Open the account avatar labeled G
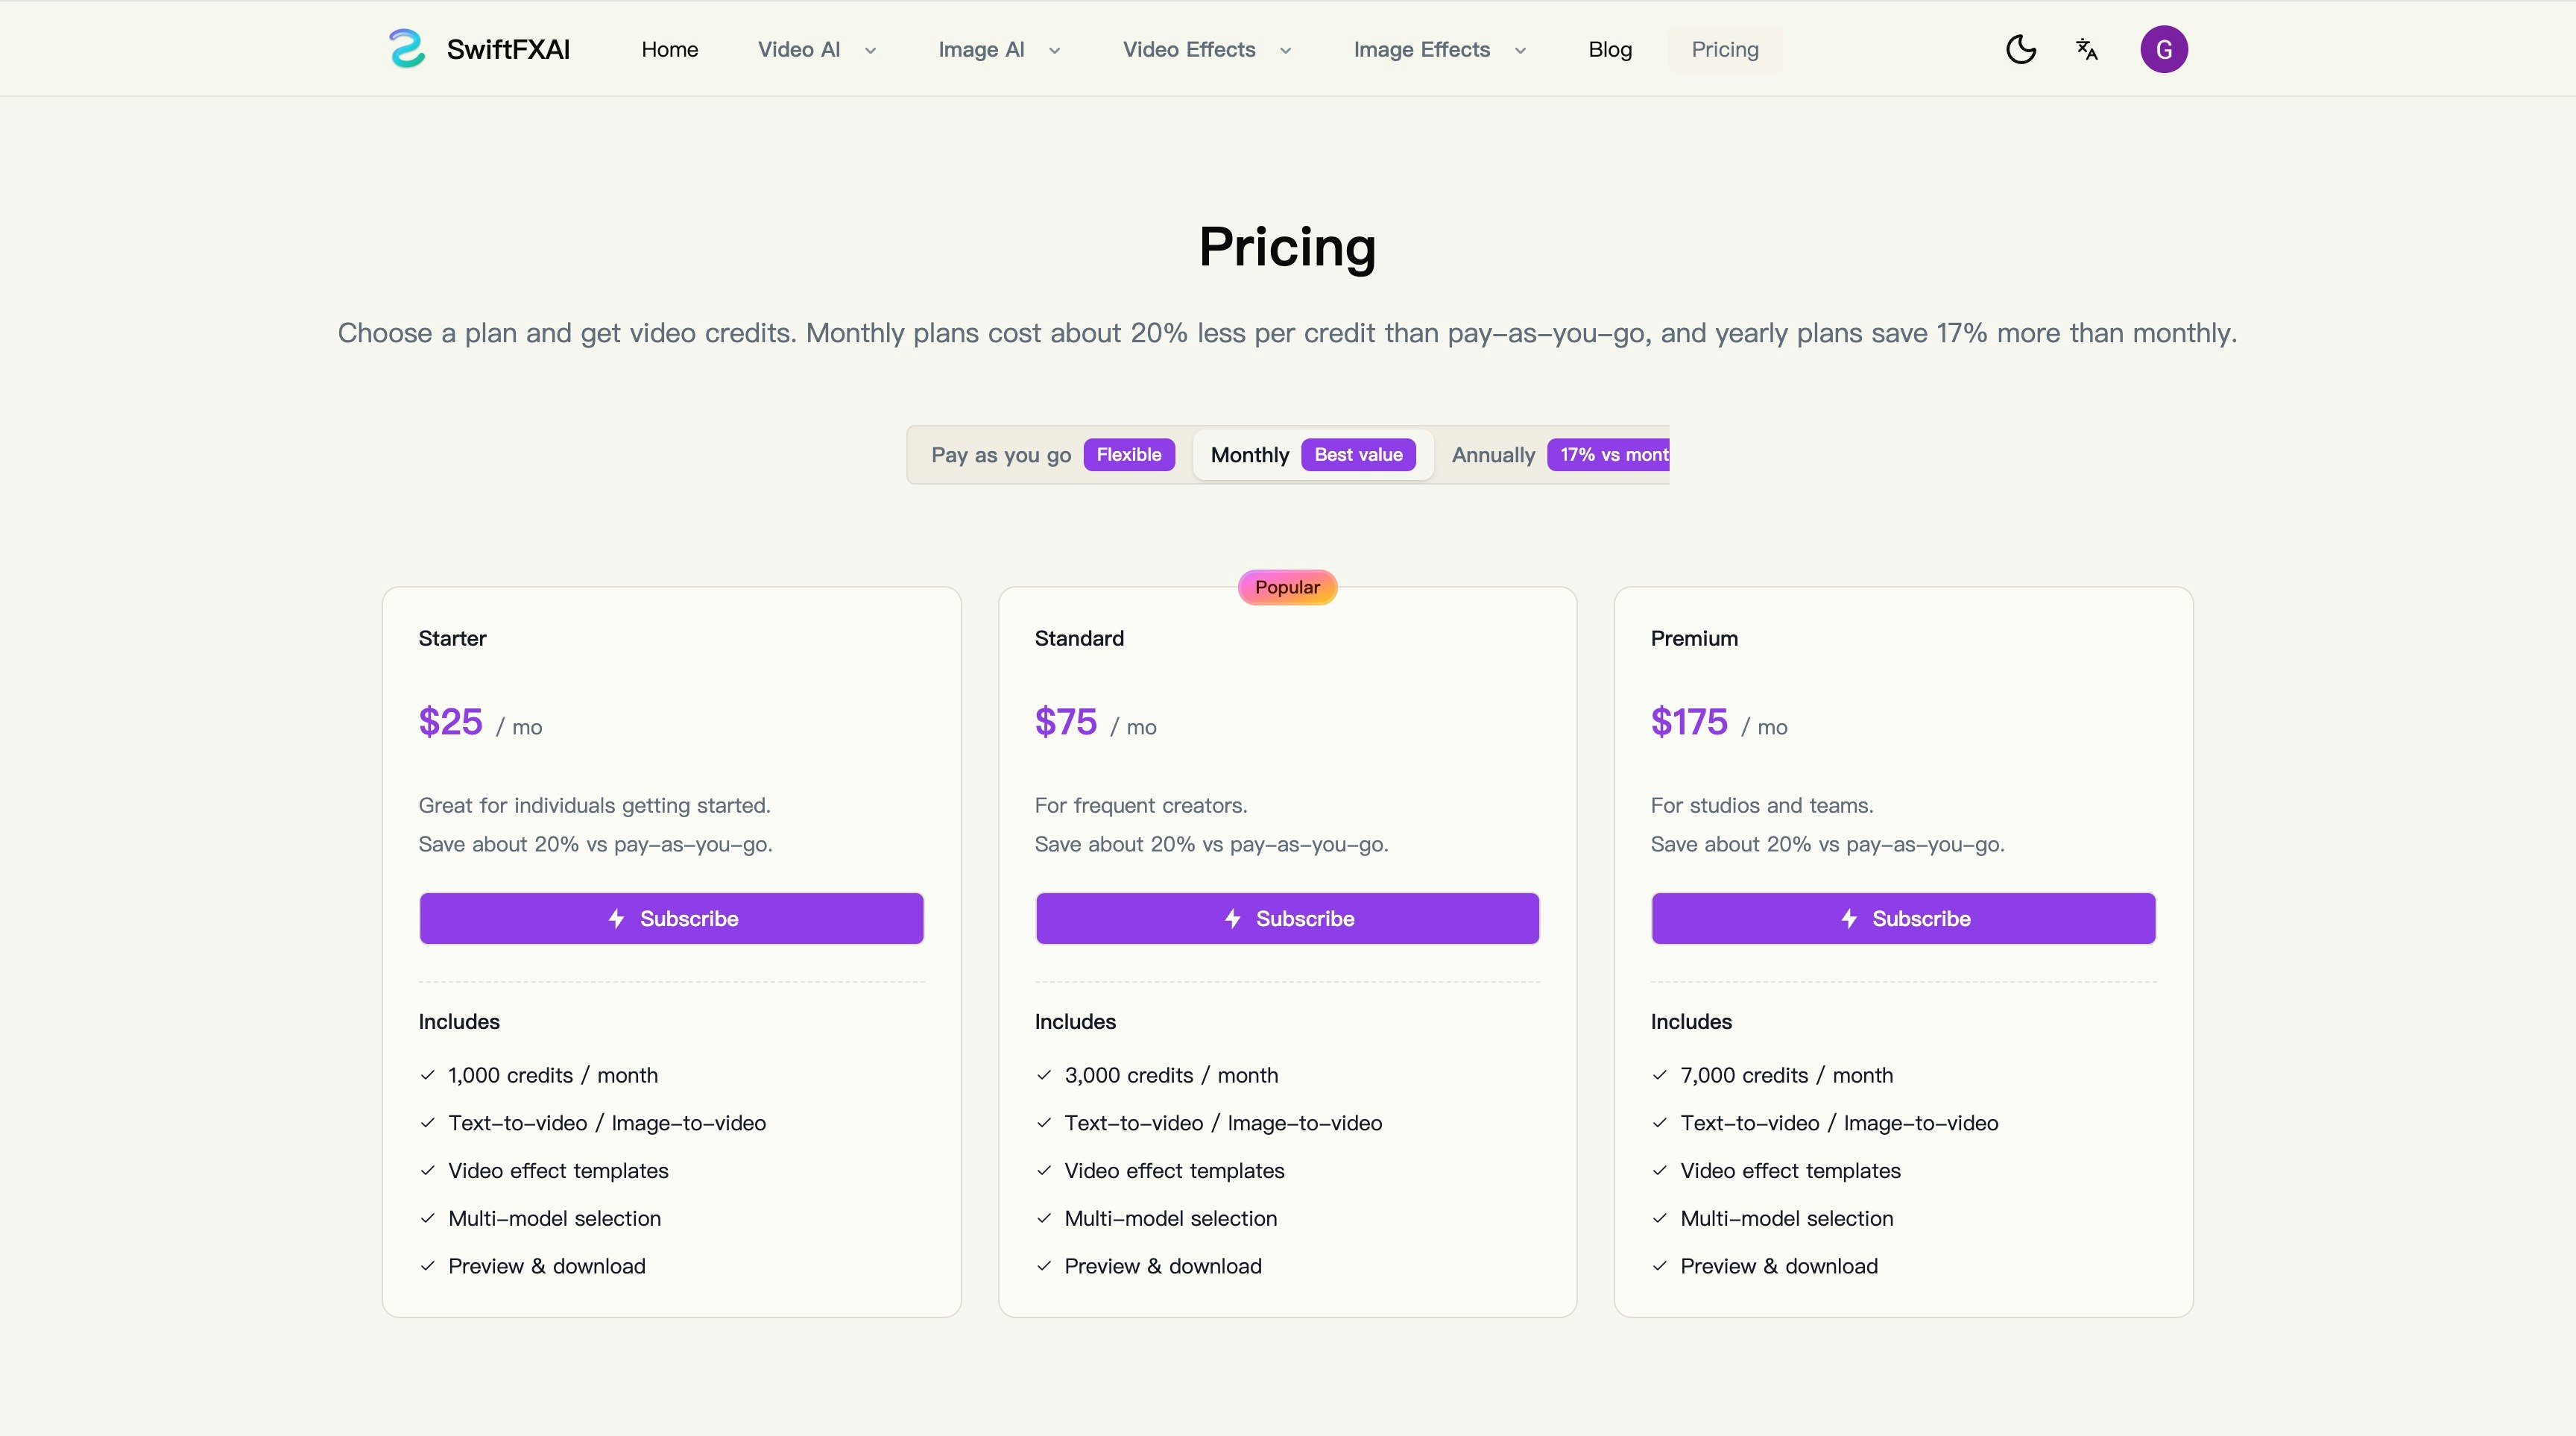This screenshot has height=1436, width=2576. (x=2164, y=48)
